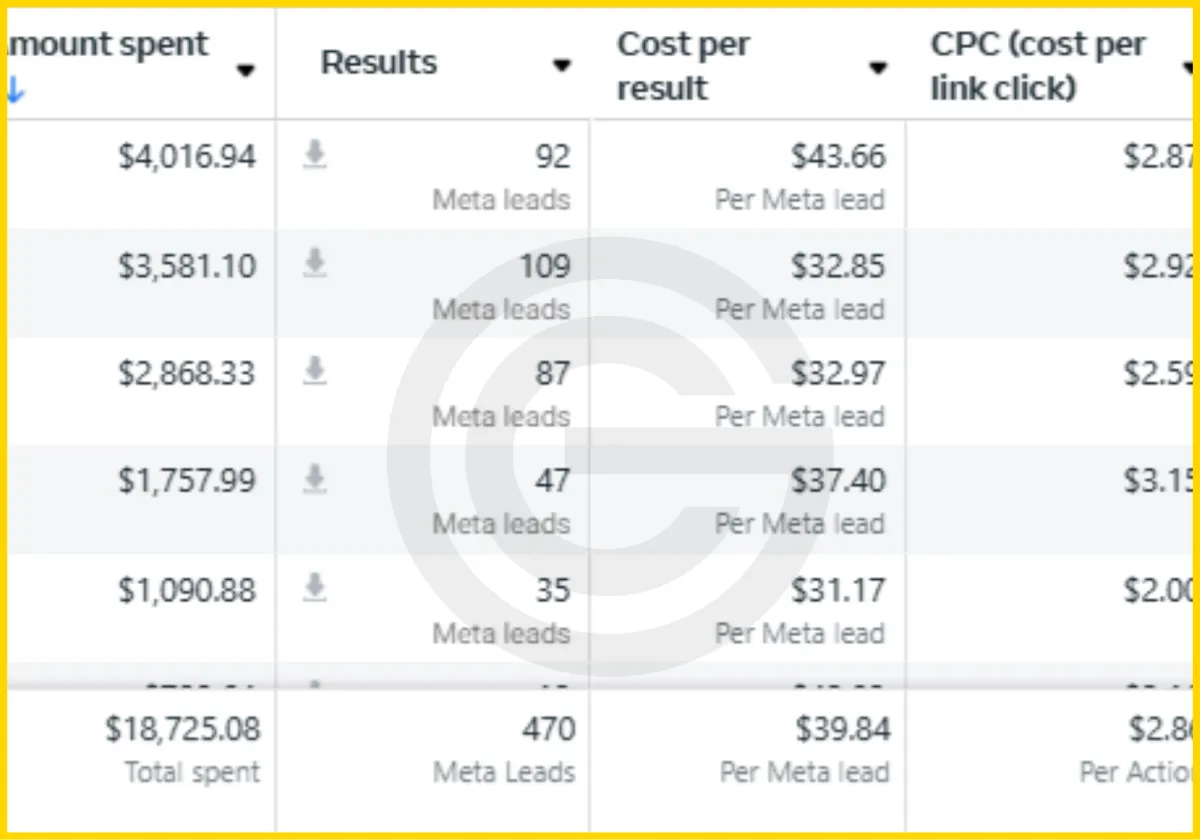Select the $4,016.94 amount spent cell
The image size is (1200, 840).
(187, 157)
